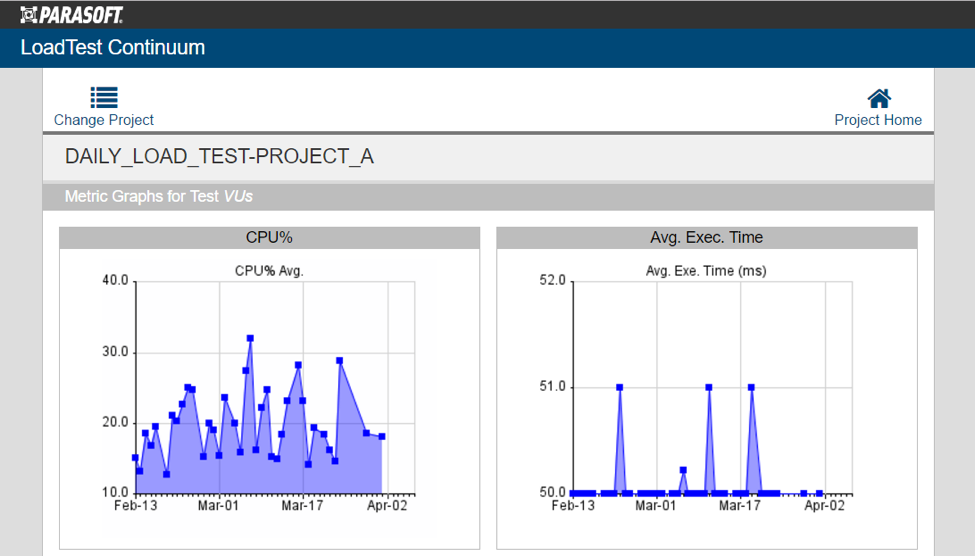Click the LoadTest Continuum title
Screen dimensions: 975x556
113,48
